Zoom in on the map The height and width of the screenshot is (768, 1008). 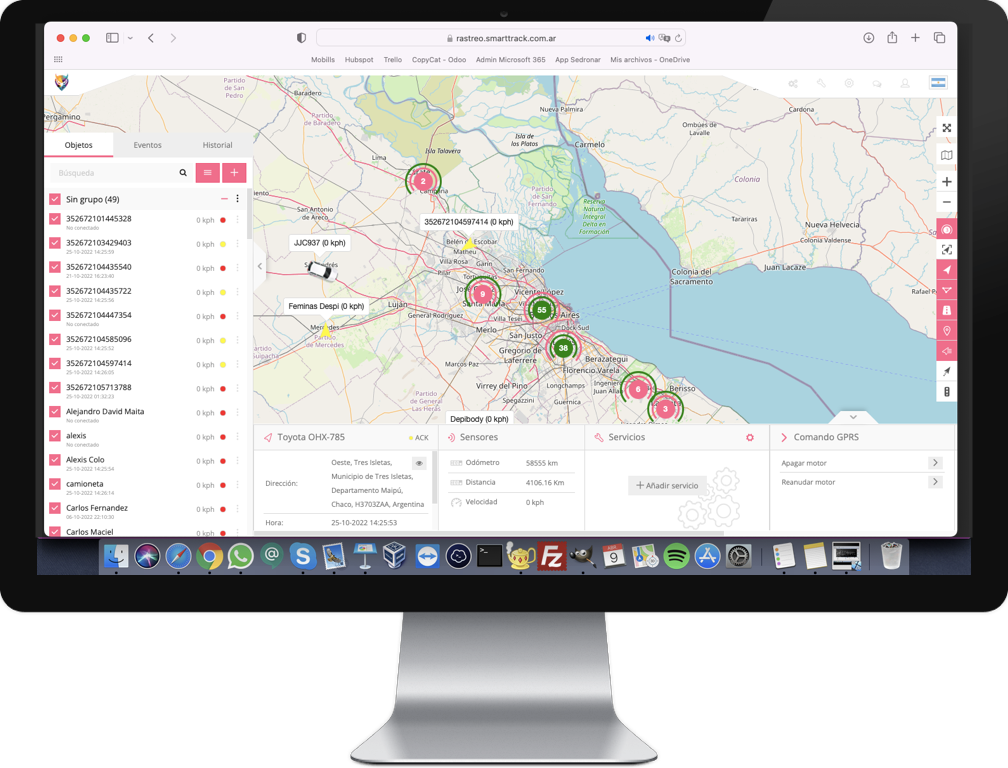pos(946,182)
